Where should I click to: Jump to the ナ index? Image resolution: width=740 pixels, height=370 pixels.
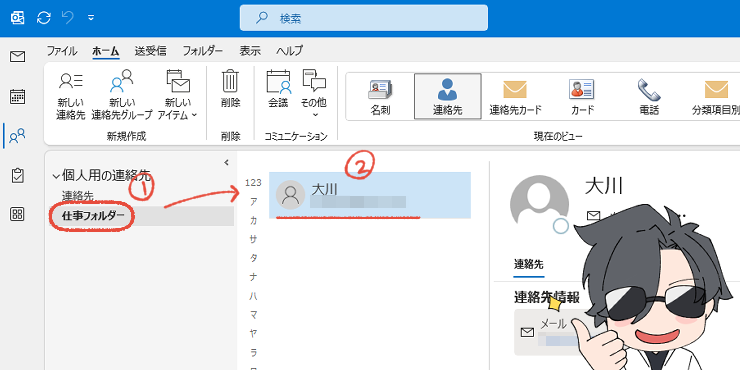tap(253, 277)
